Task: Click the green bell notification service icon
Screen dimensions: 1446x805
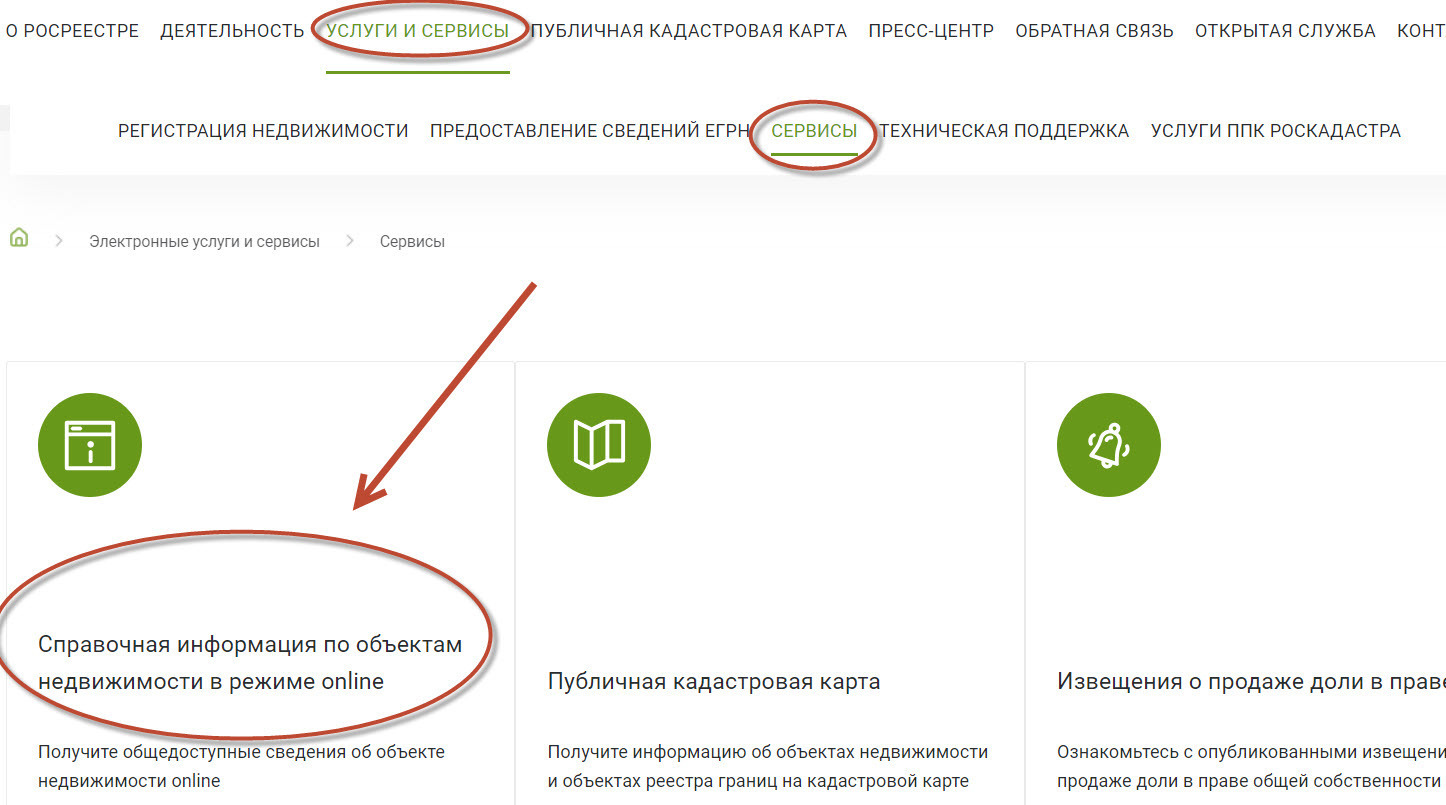Action: tap(1108, 444)
